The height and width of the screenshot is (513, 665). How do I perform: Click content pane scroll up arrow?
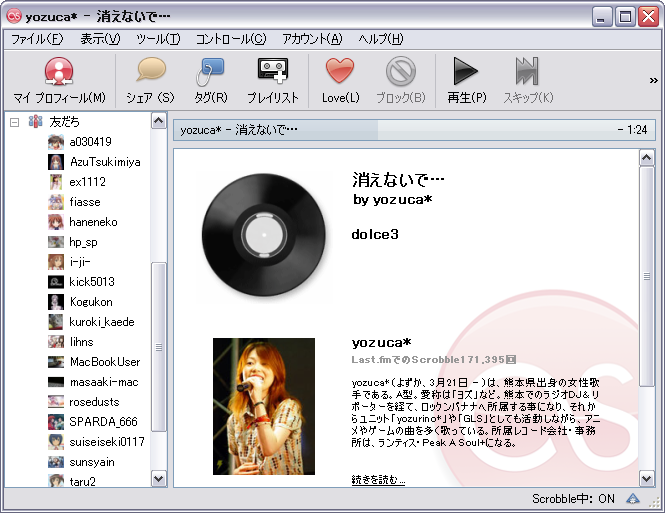(646, 158)
